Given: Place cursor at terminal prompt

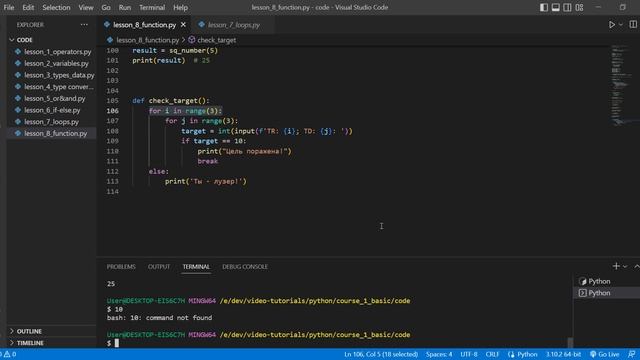Looking at the screenshot, I should (117, 343).
